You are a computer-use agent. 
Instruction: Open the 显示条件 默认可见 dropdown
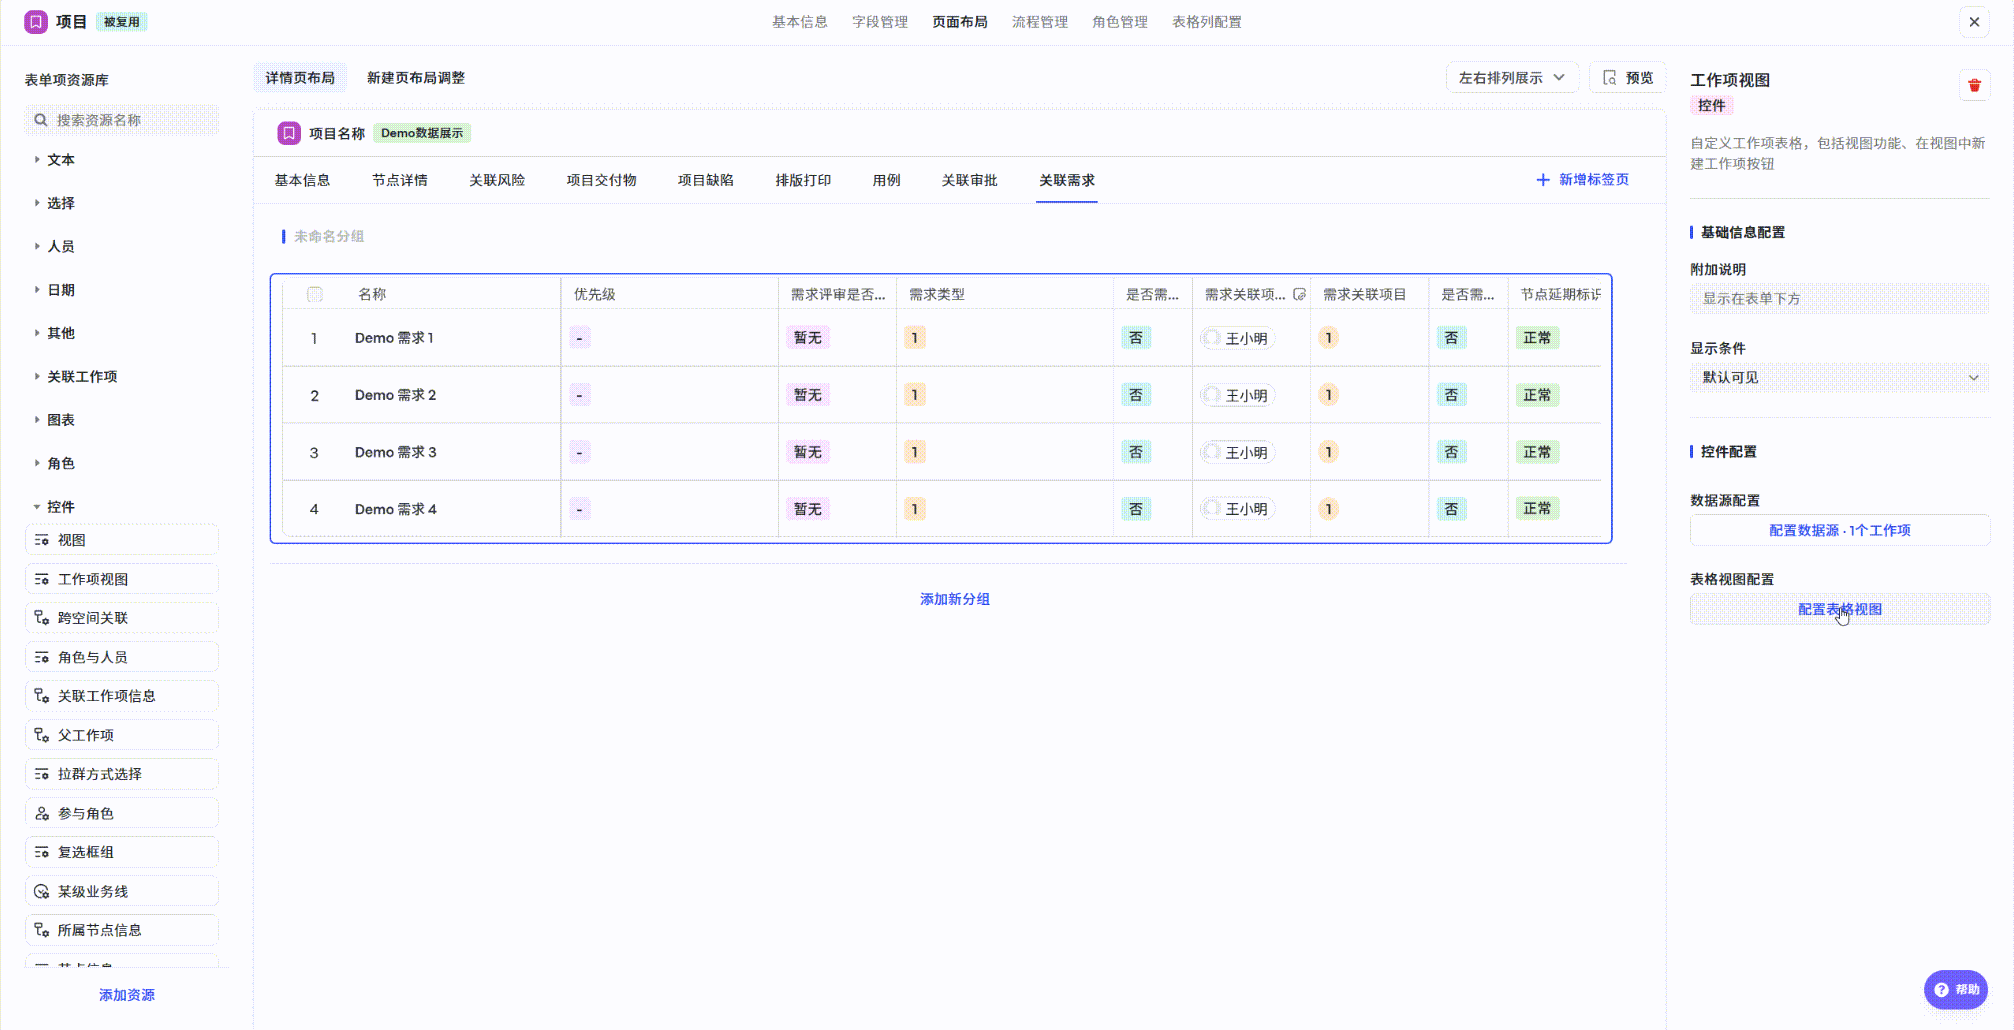click(1840, 377)
